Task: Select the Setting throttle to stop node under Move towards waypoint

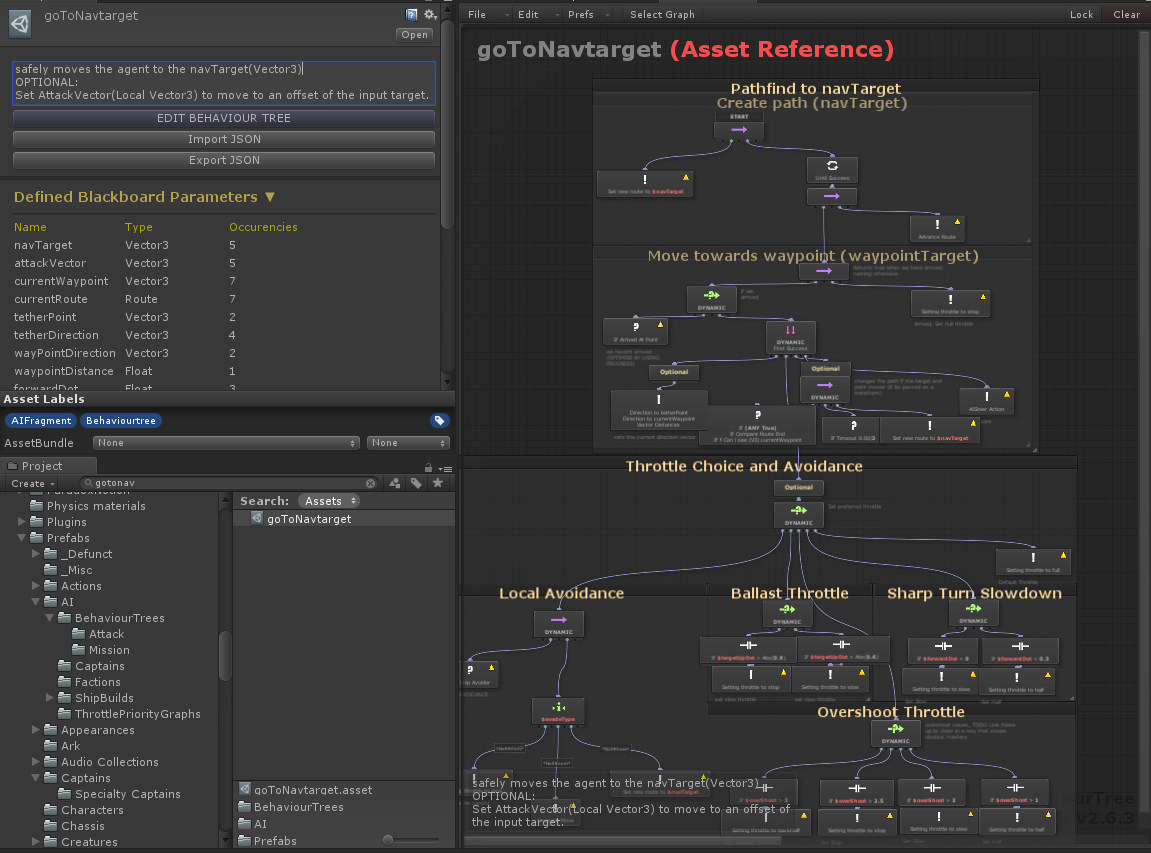Action: tap(950, 303)
